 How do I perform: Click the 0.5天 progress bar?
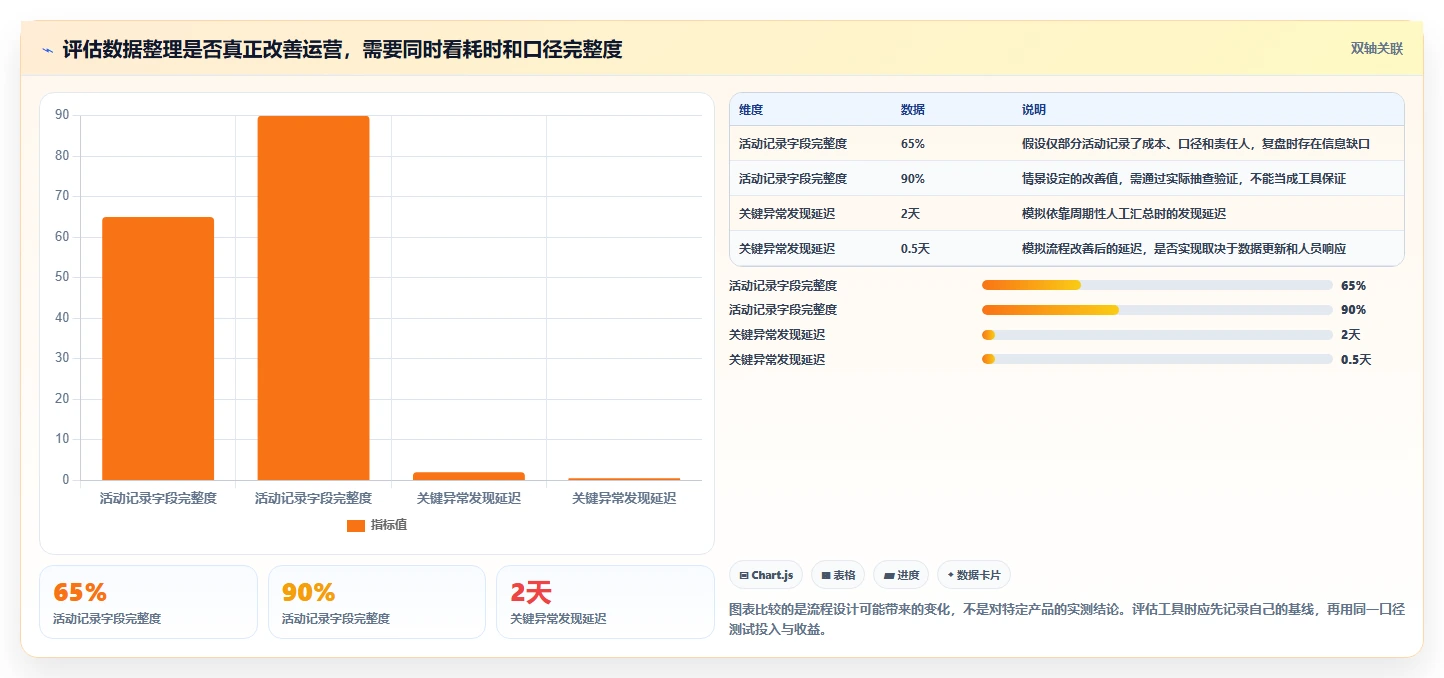click(1157, 359)
